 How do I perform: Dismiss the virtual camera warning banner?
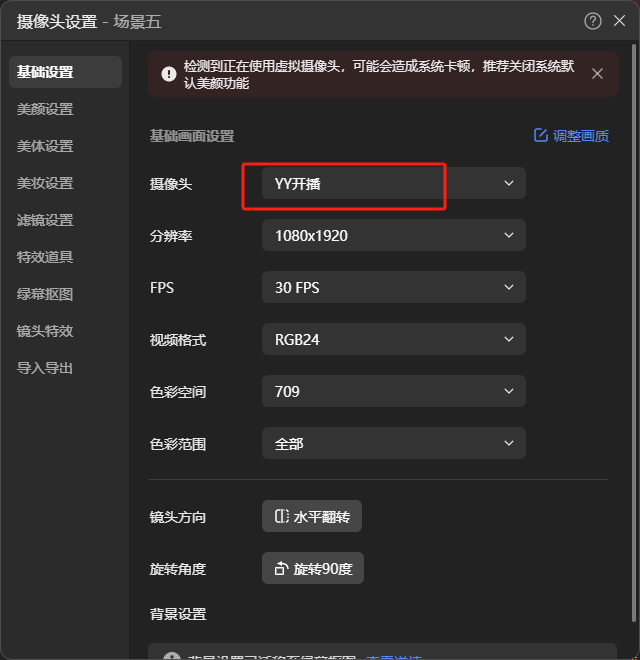597,74
